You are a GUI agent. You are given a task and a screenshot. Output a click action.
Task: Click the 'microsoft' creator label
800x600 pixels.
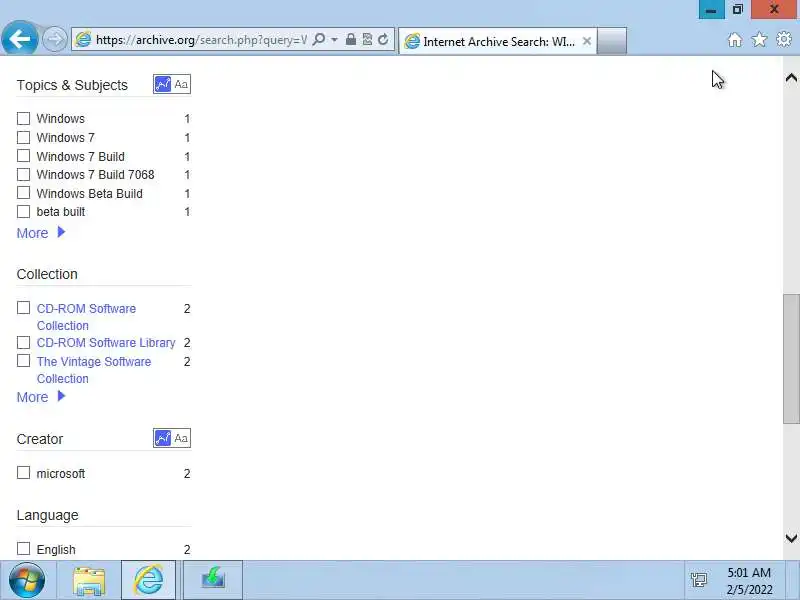tap(61, 474)
